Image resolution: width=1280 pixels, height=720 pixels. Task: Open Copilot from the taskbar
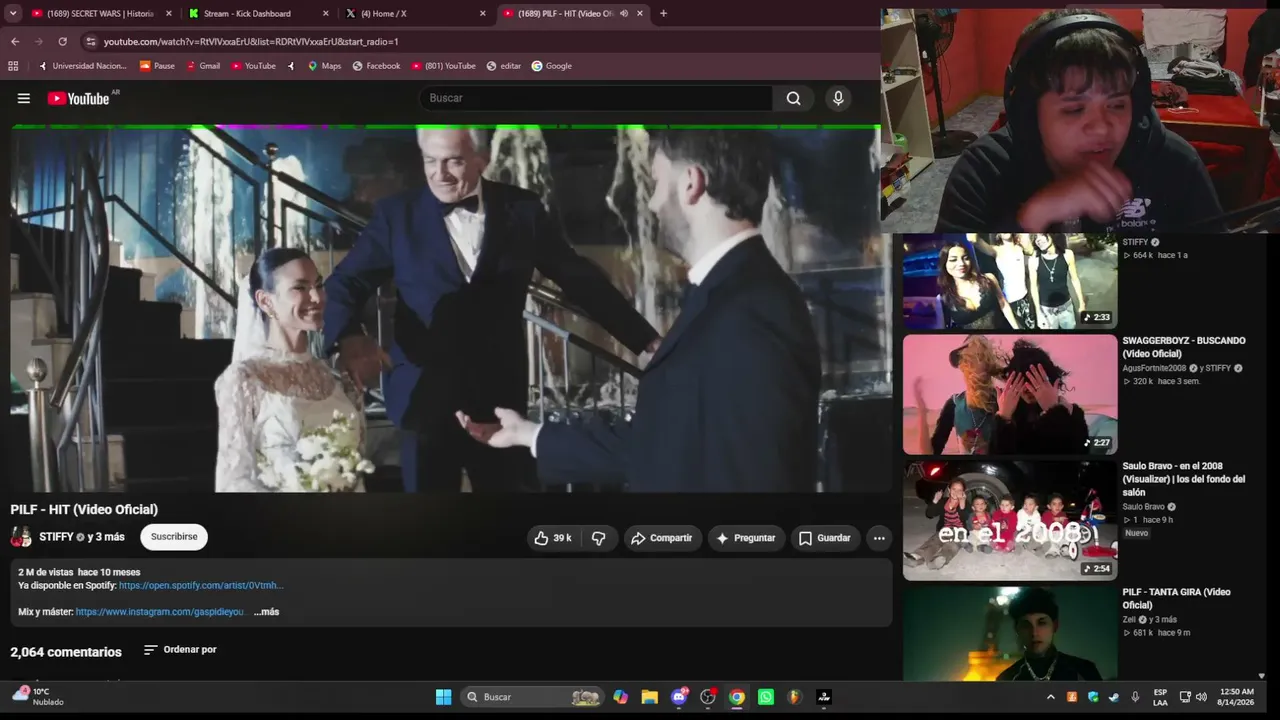point(621,697)
